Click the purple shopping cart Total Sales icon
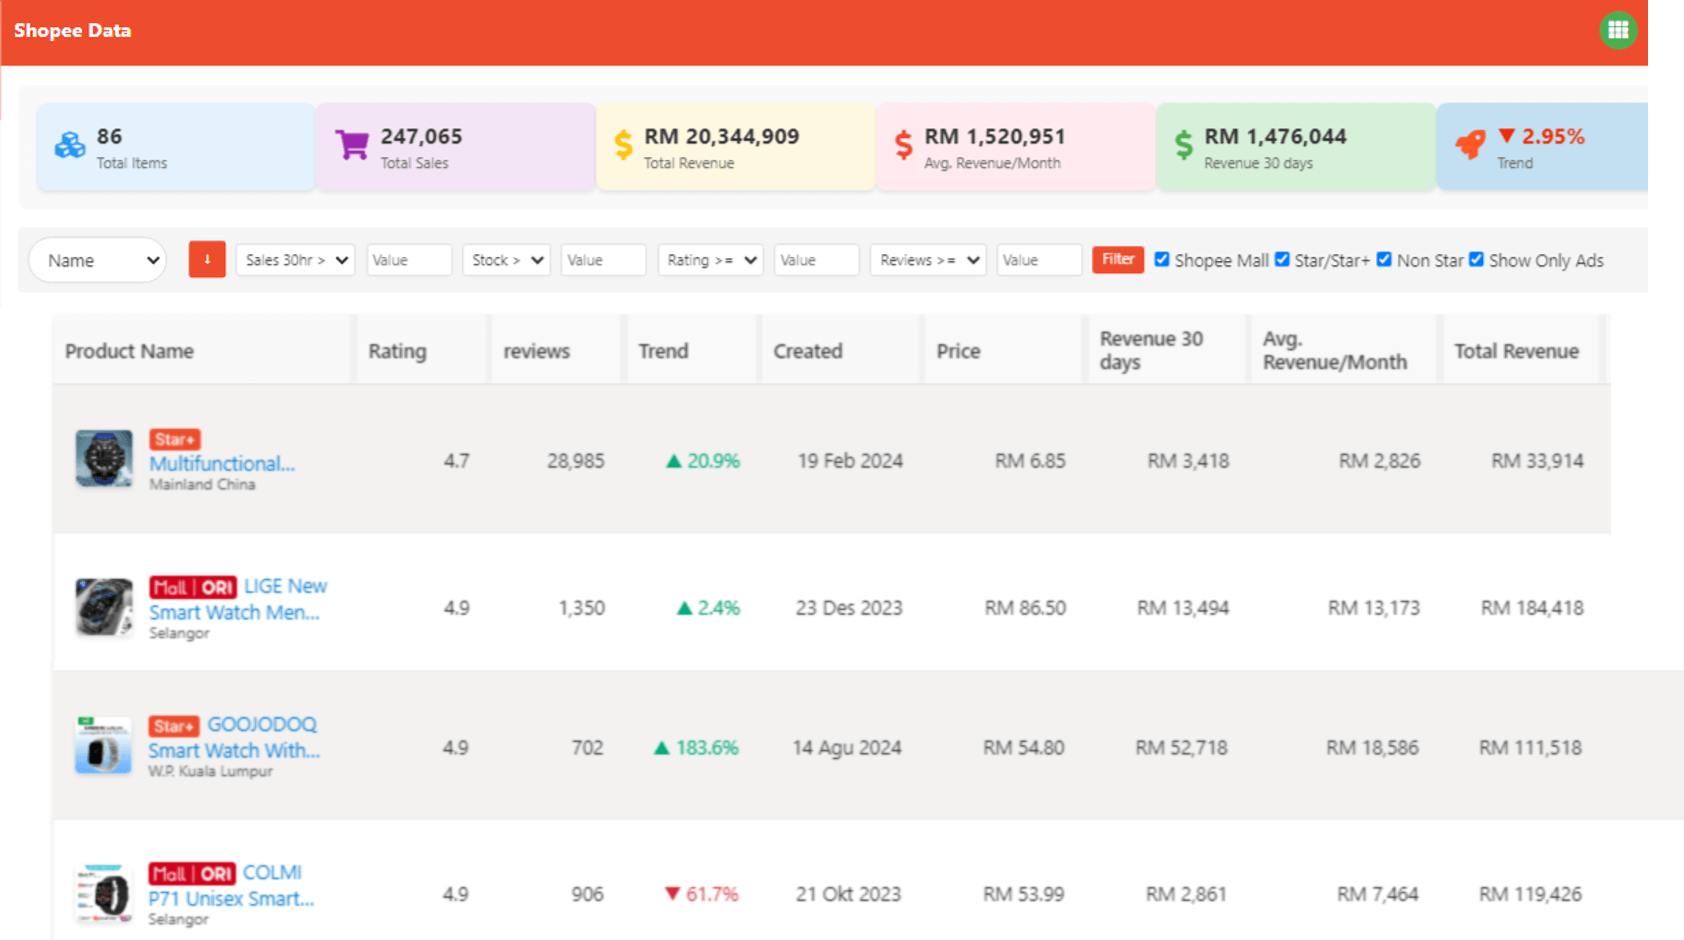 (x=351, y=146)
